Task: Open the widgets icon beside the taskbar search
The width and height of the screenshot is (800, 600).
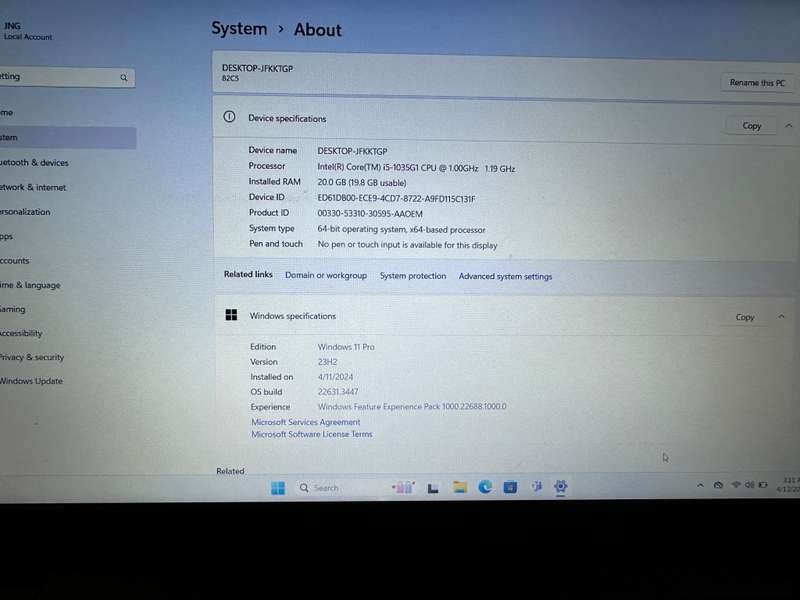Action: 403,488
